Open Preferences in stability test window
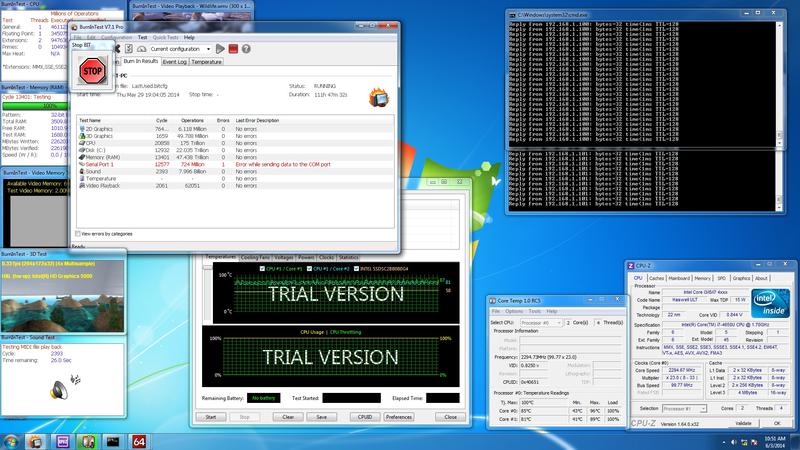Image resolution: width=800 pixels, height=450 pixels. tap(399, 417)
